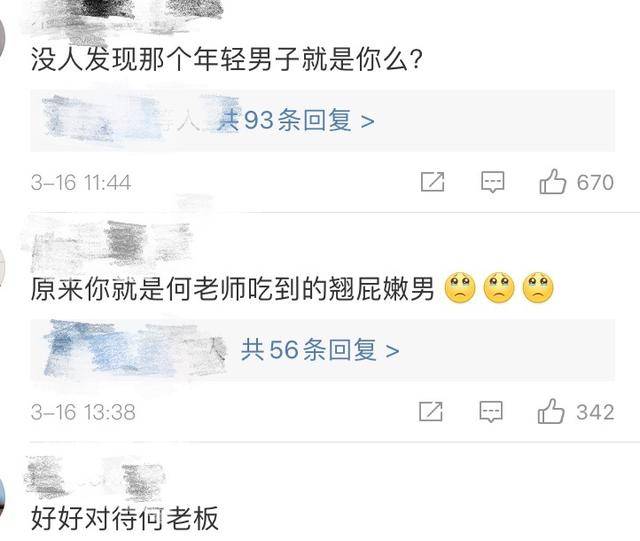Like the comment with 342 likes
This screenshot has height=541, width=640.
pyautogui.click(x=551, y=411)
